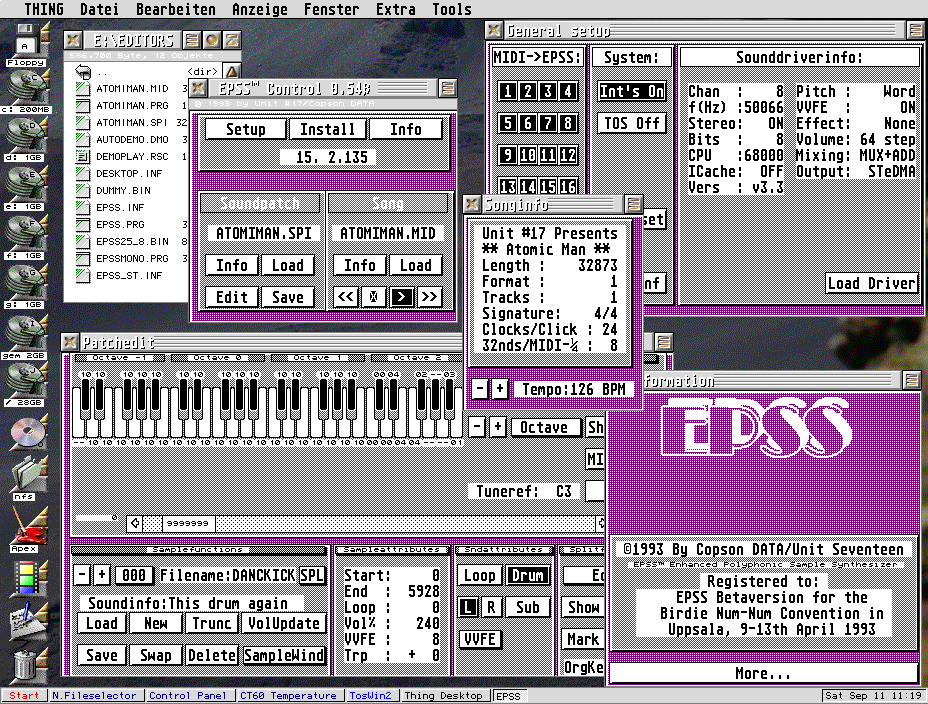Decrease the sample number 000 with minus

click(82, 574)
